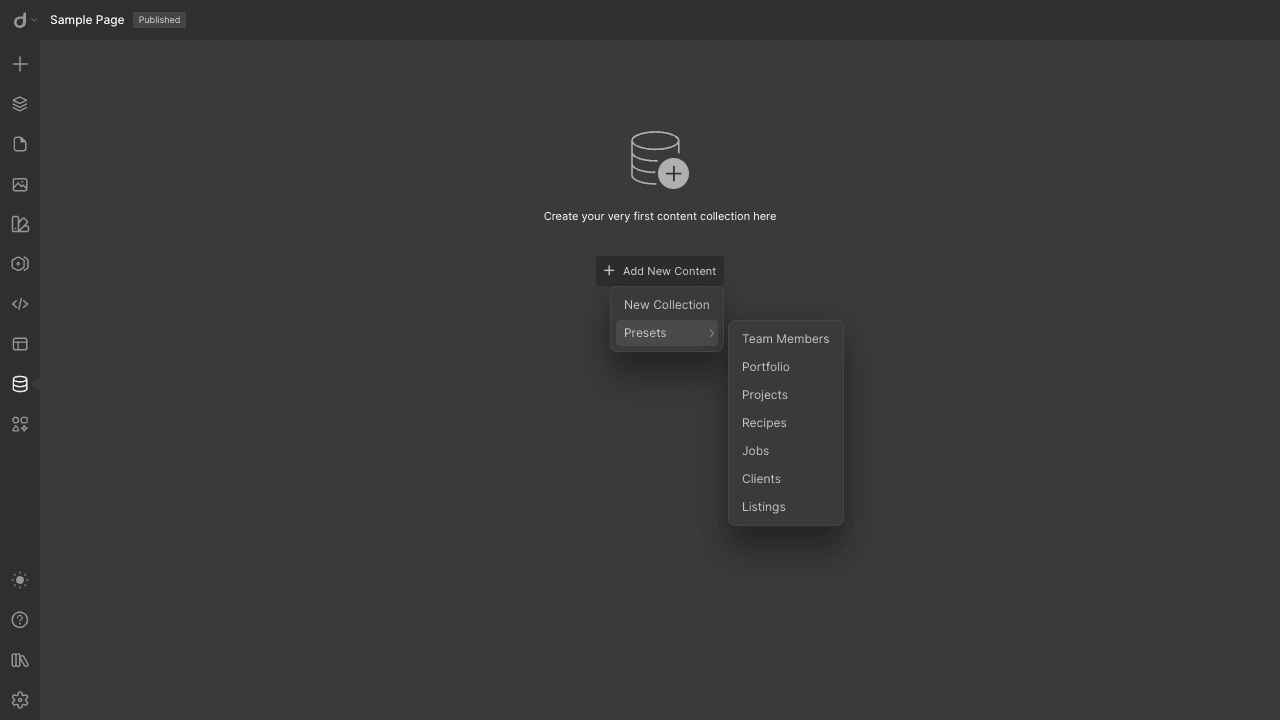
Task: Select the Clients preset
Action: coord(786,479)
